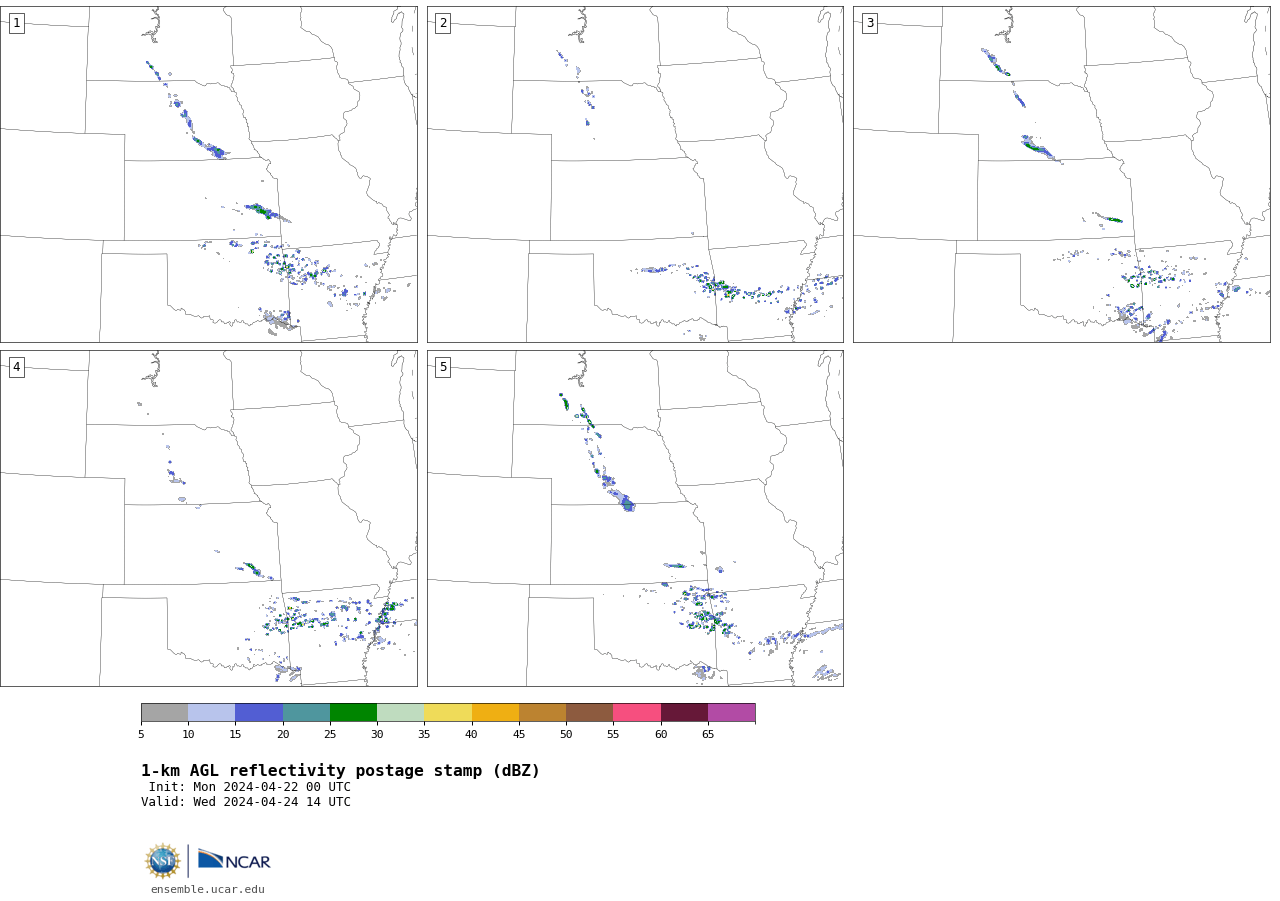This screenshot has width=1280, height=901.
Task: Click the colorbar tick label 30
Action: point(377,734)
